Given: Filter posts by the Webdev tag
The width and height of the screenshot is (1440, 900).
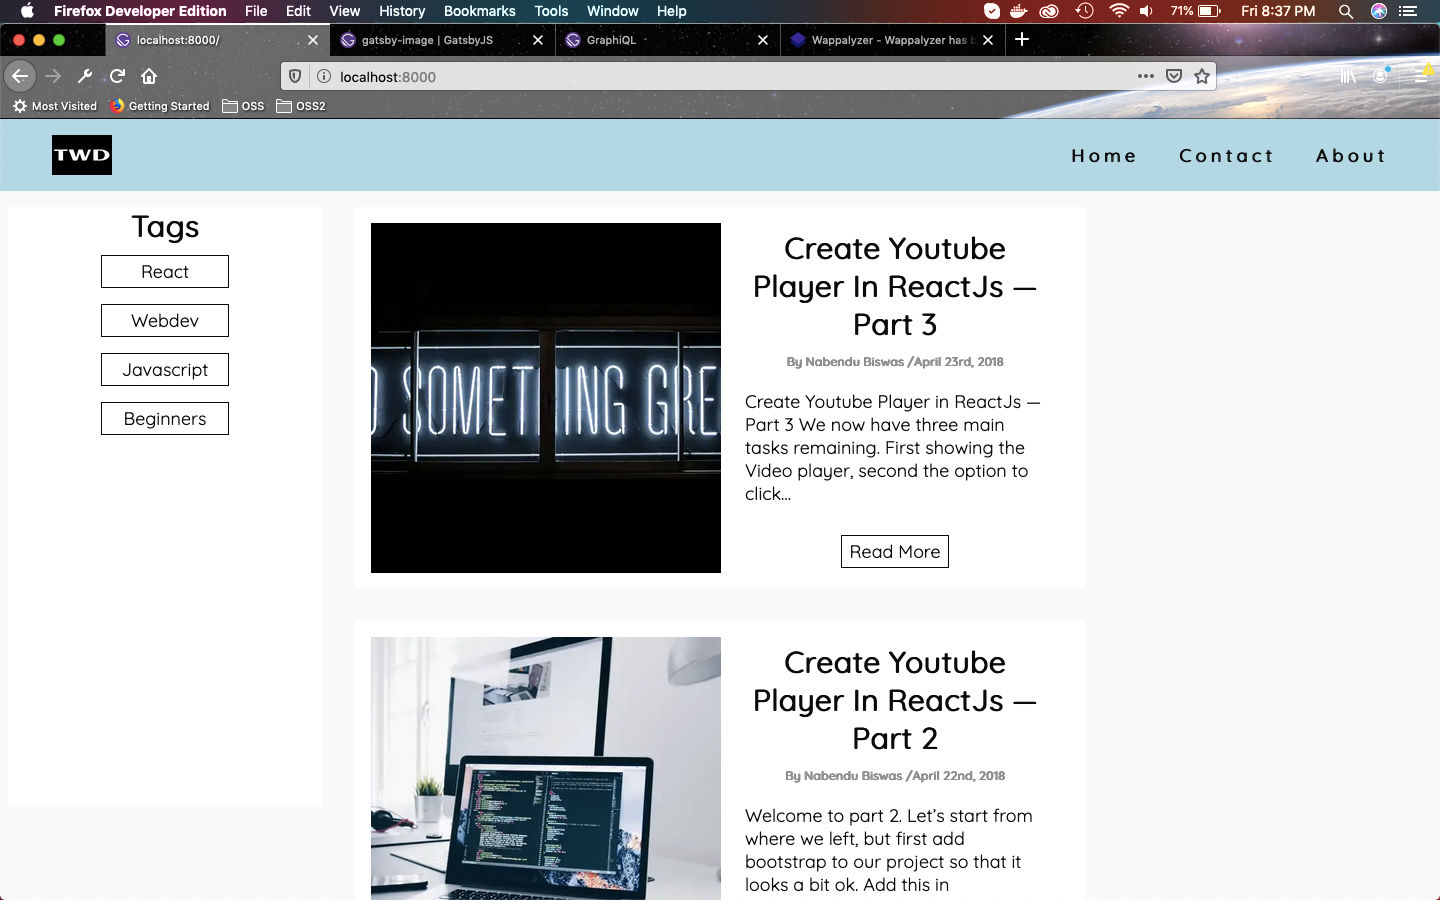Looking at the screenshot, I should pyautogui.click(x=165, y=321).
